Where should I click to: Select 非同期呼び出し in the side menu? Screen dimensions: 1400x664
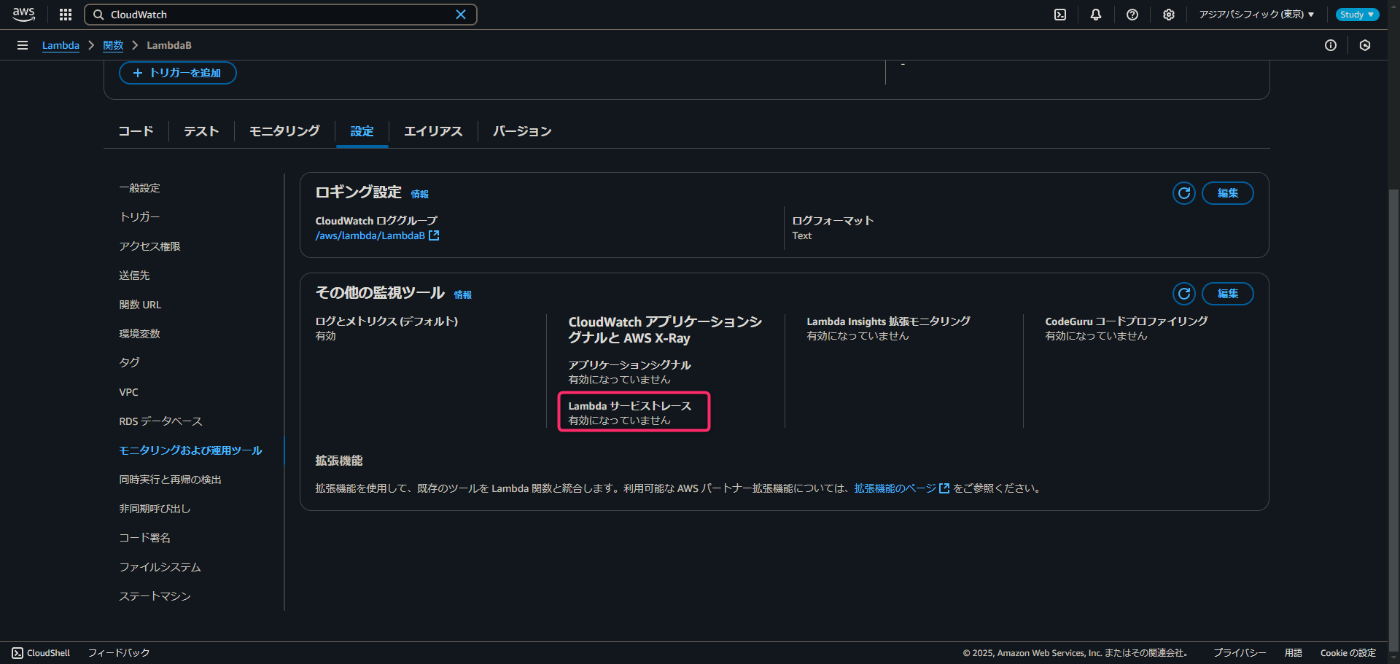pyautogui.click(x=154, y=508)
